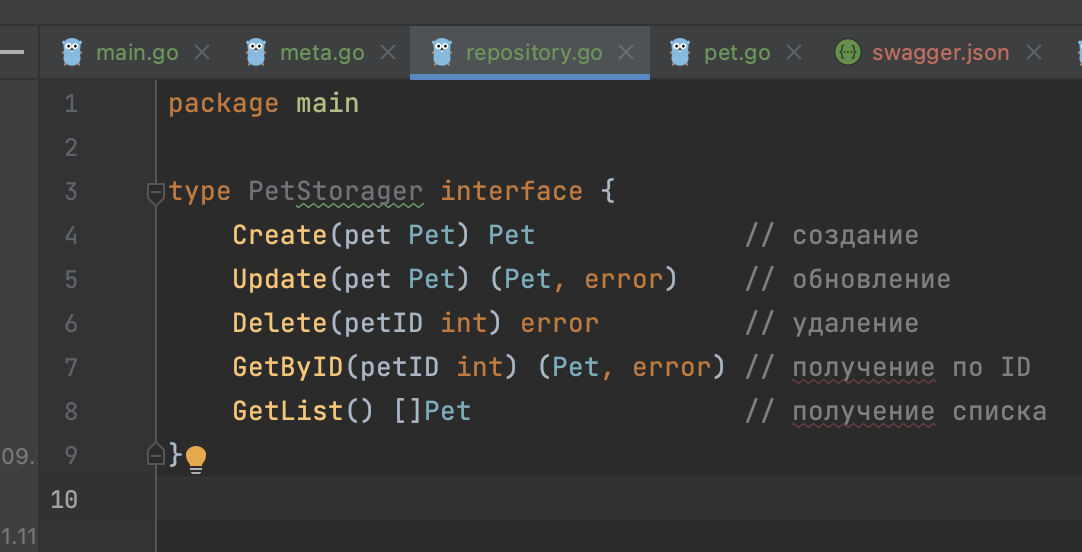1082x552 pixels.
Task: Place cursor on empty line 10
Action: tap(500, 499)
